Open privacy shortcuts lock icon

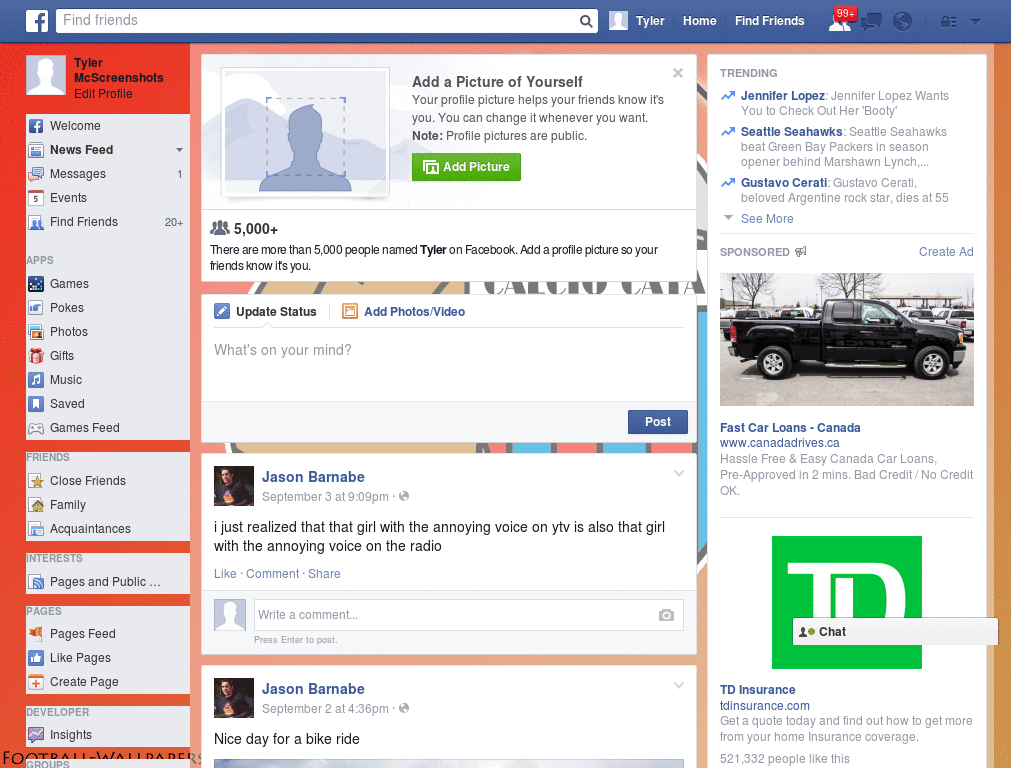coord(948,22)
